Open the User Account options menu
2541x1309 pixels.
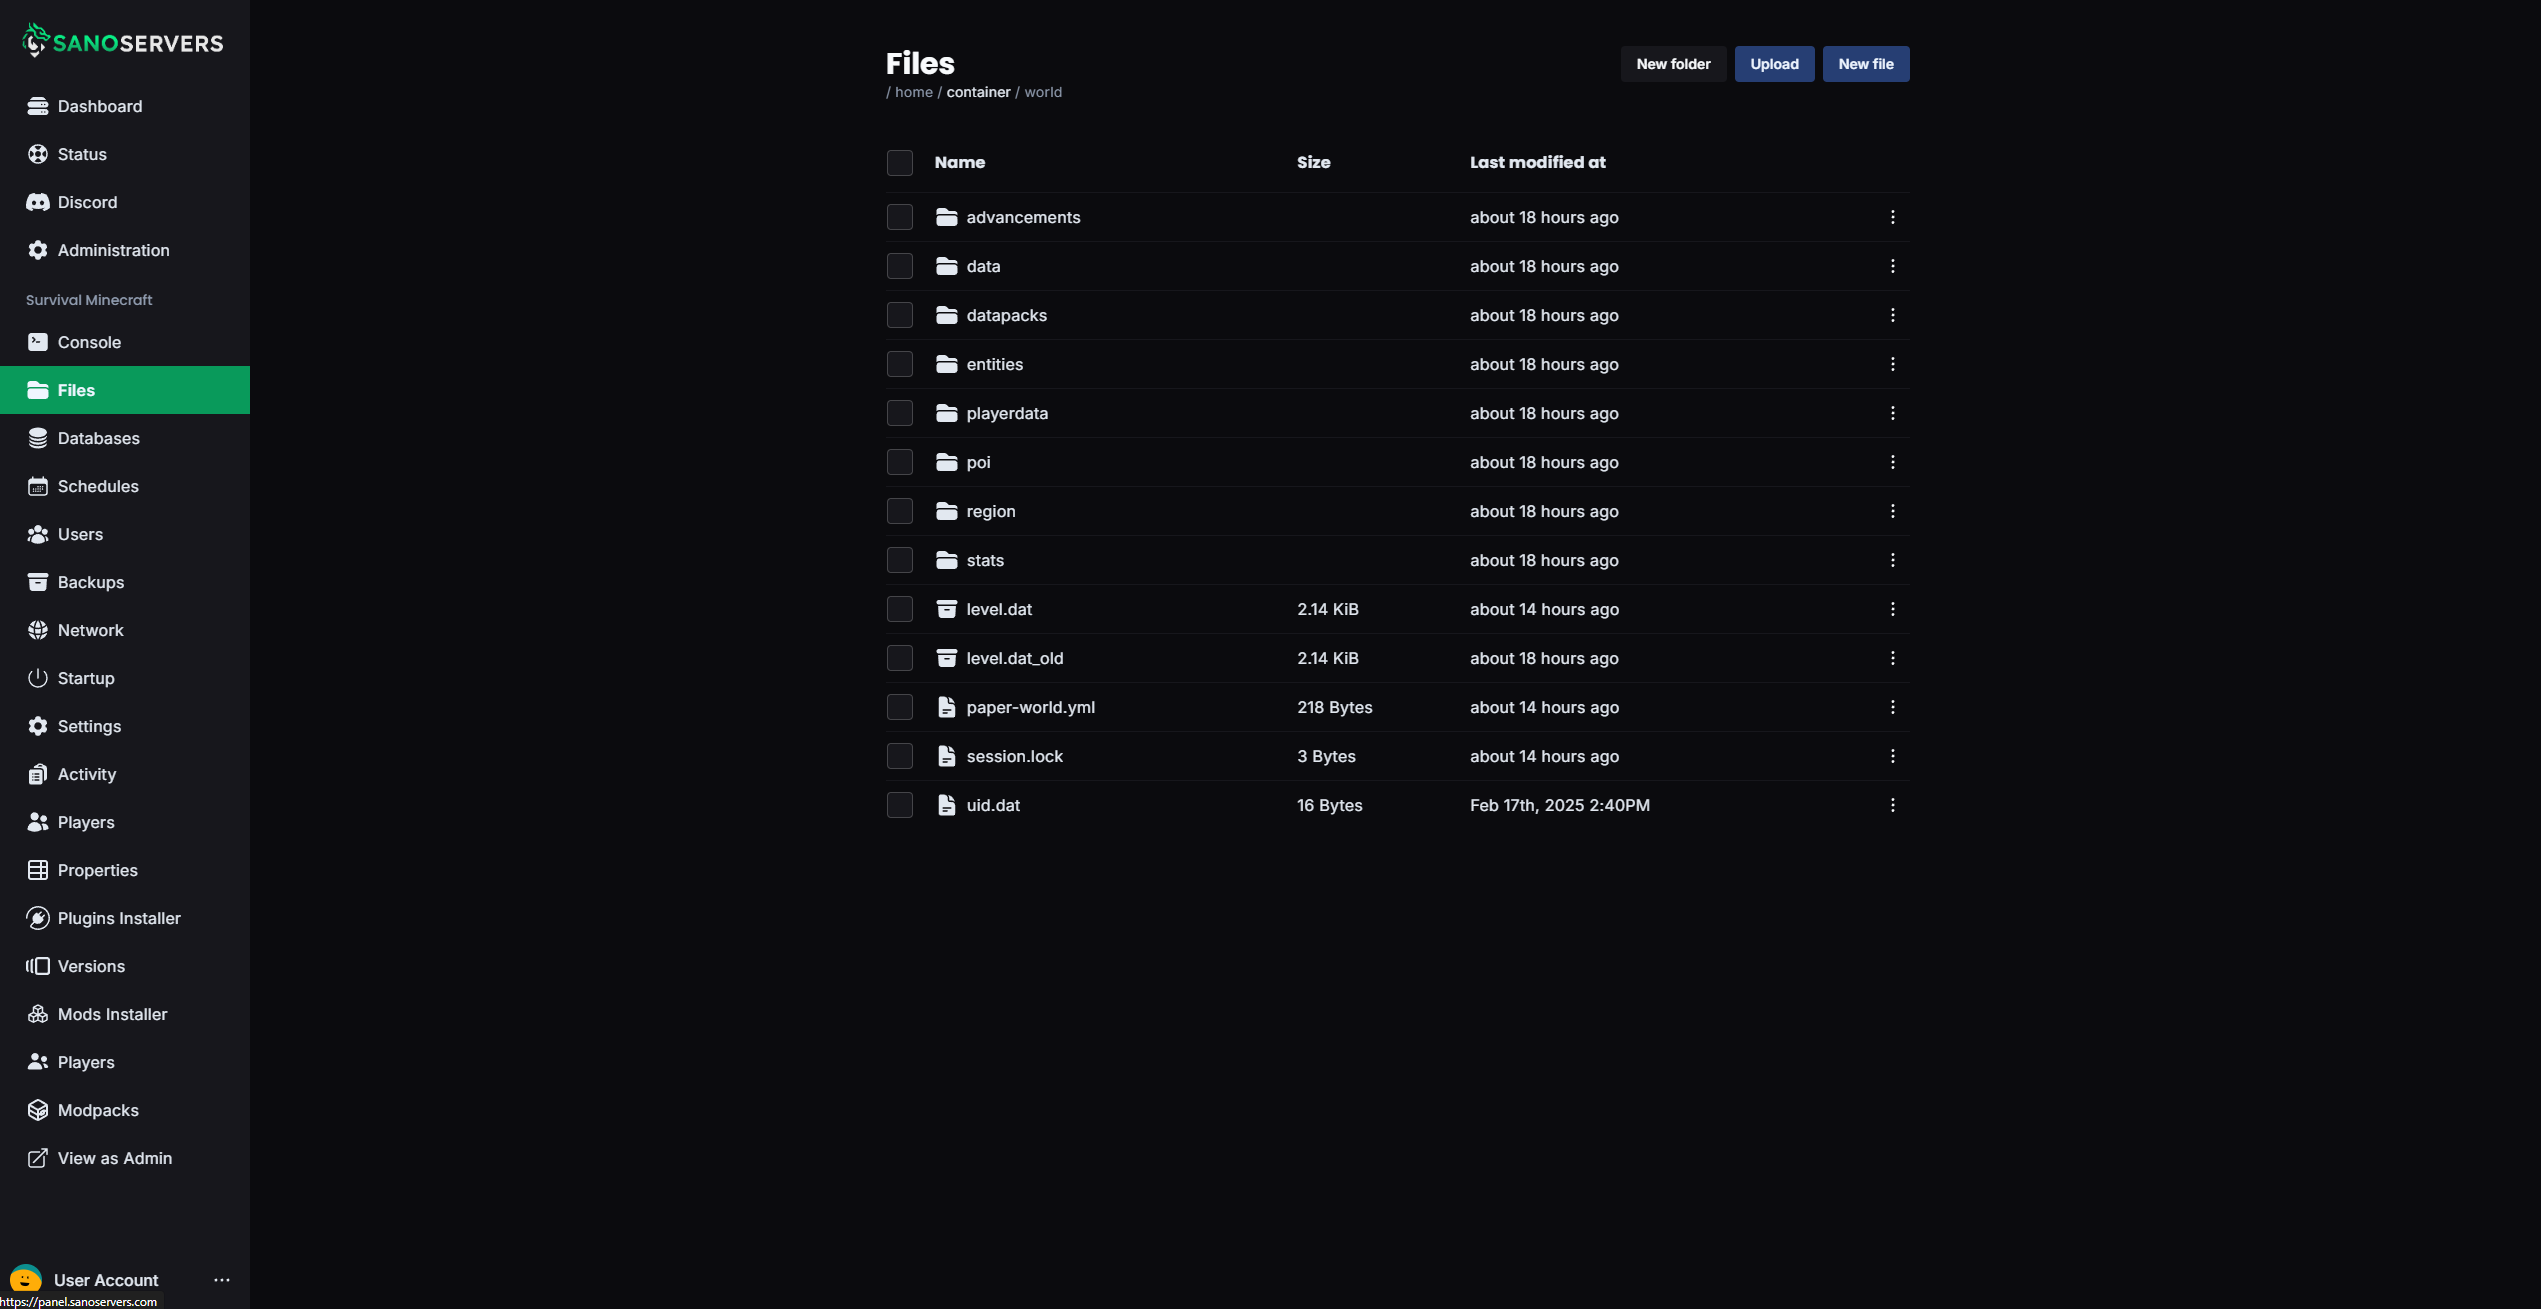[x=221, y=1280]
